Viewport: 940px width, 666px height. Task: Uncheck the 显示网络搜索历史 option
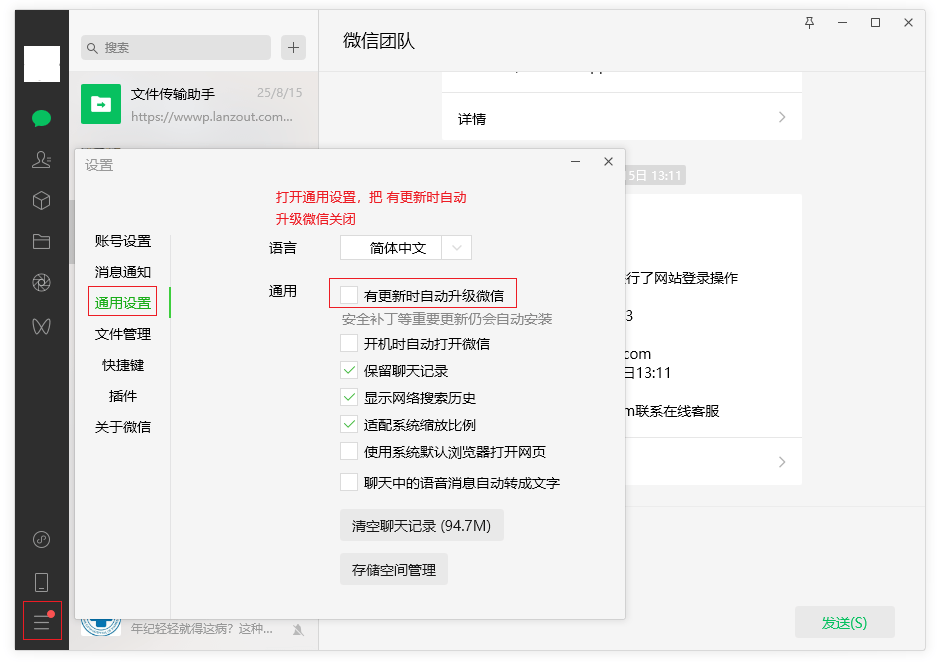pos(348,397)
